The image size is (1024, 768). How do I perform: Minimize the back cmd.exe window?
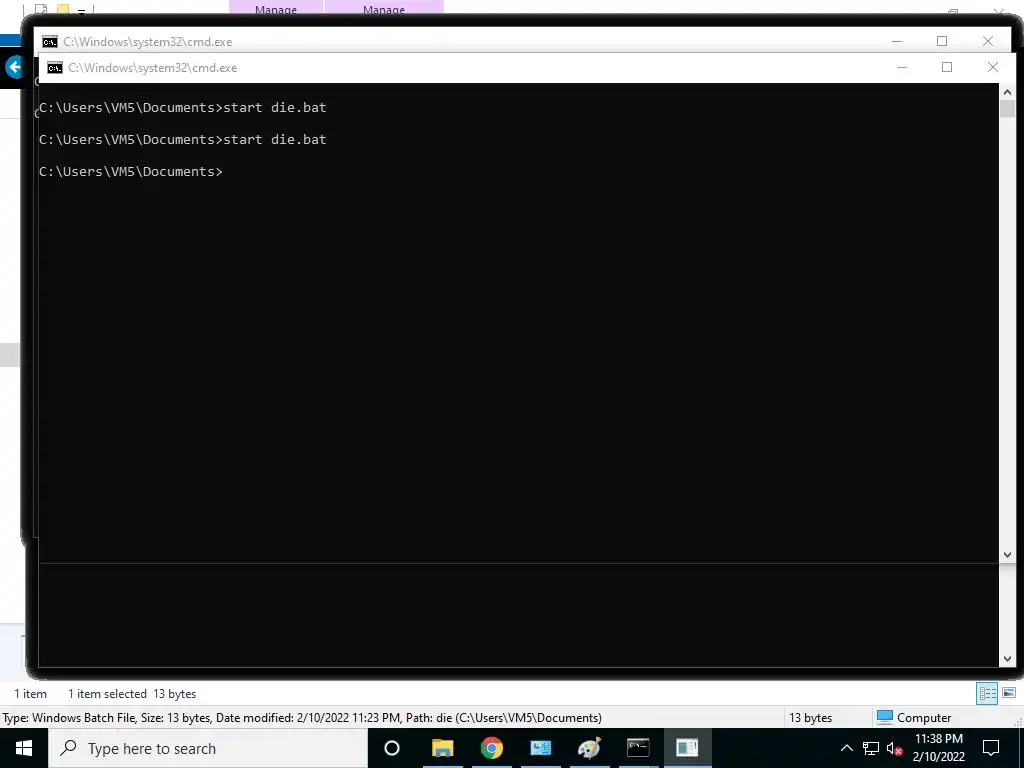pyautogui.click(x=897, y=41)
